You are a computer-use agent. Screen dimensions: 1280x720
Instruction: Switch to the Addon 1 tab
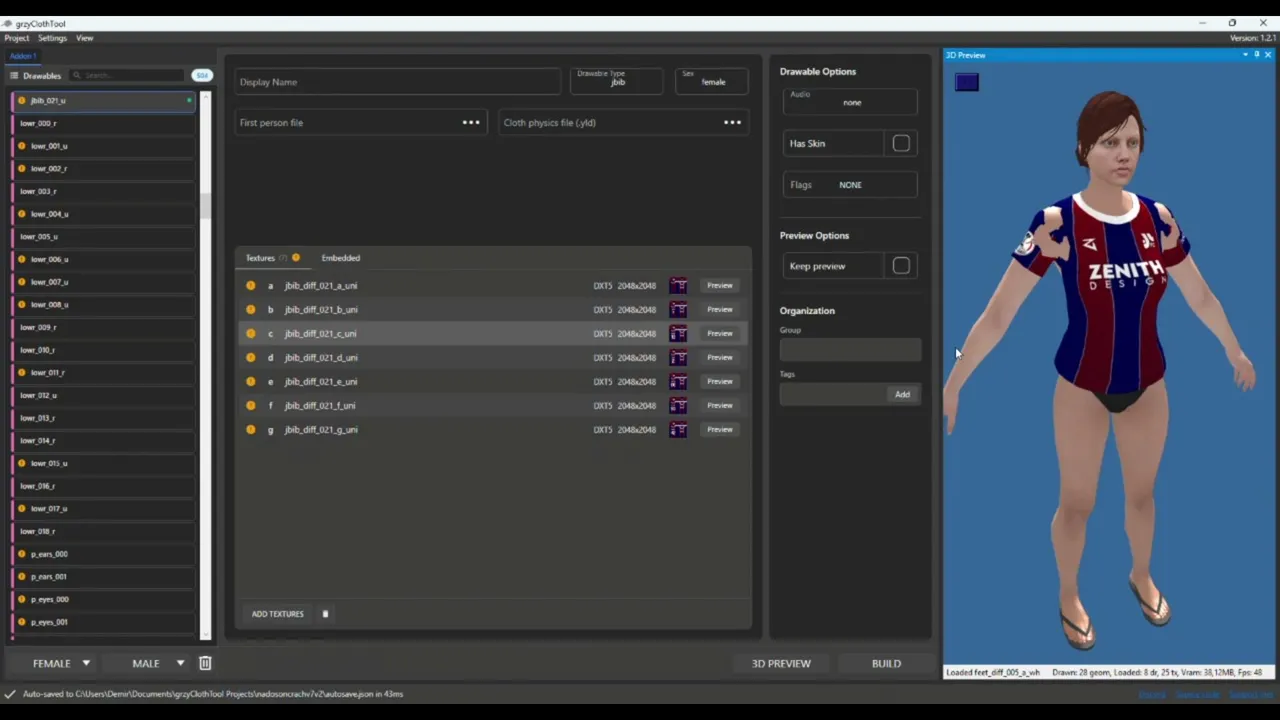[22, 56]
